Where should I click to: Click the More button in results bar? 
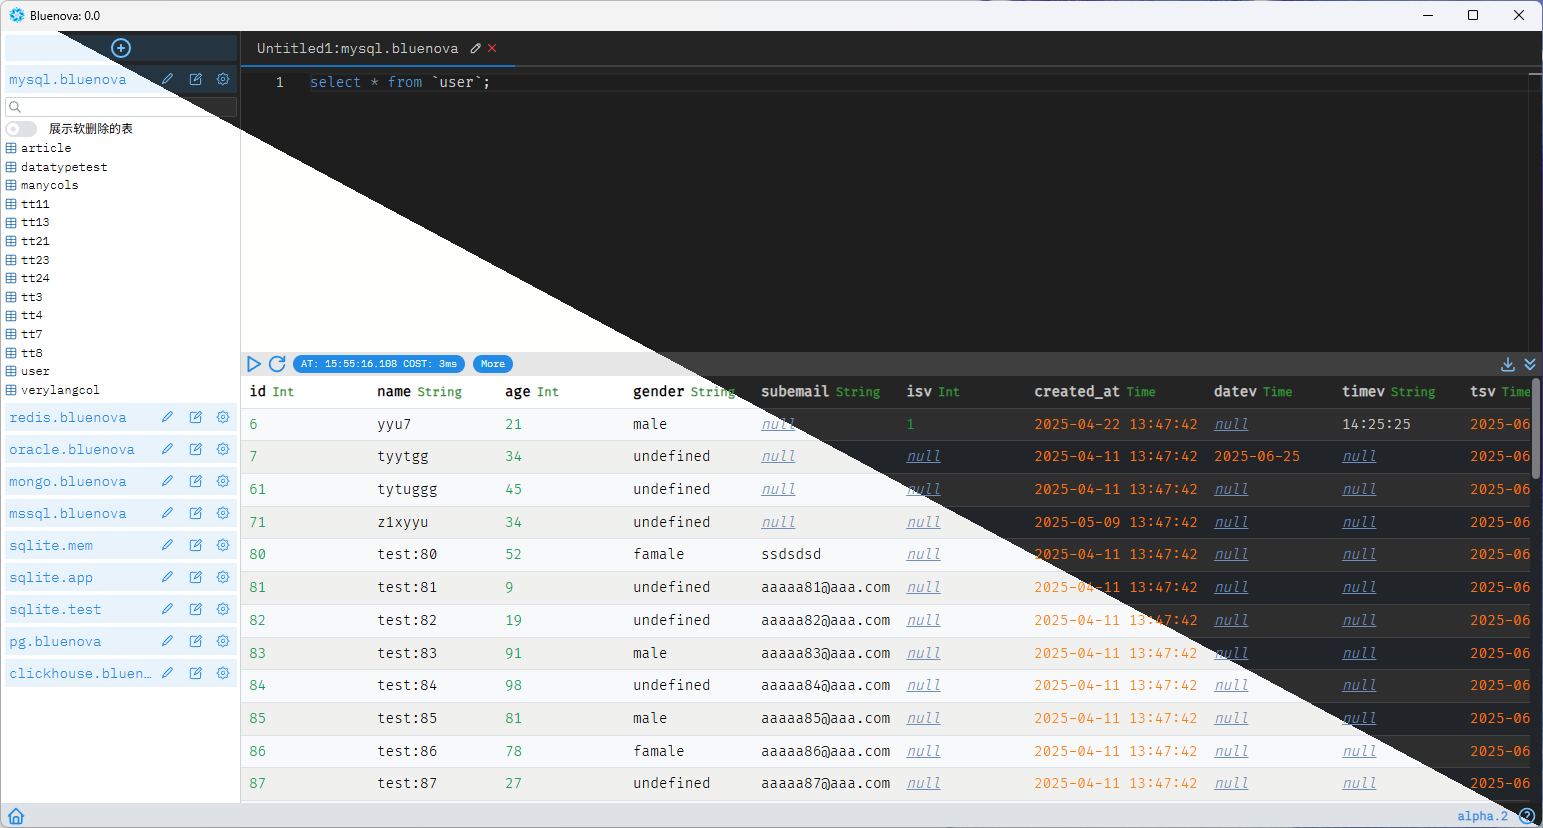coord(492,364)
